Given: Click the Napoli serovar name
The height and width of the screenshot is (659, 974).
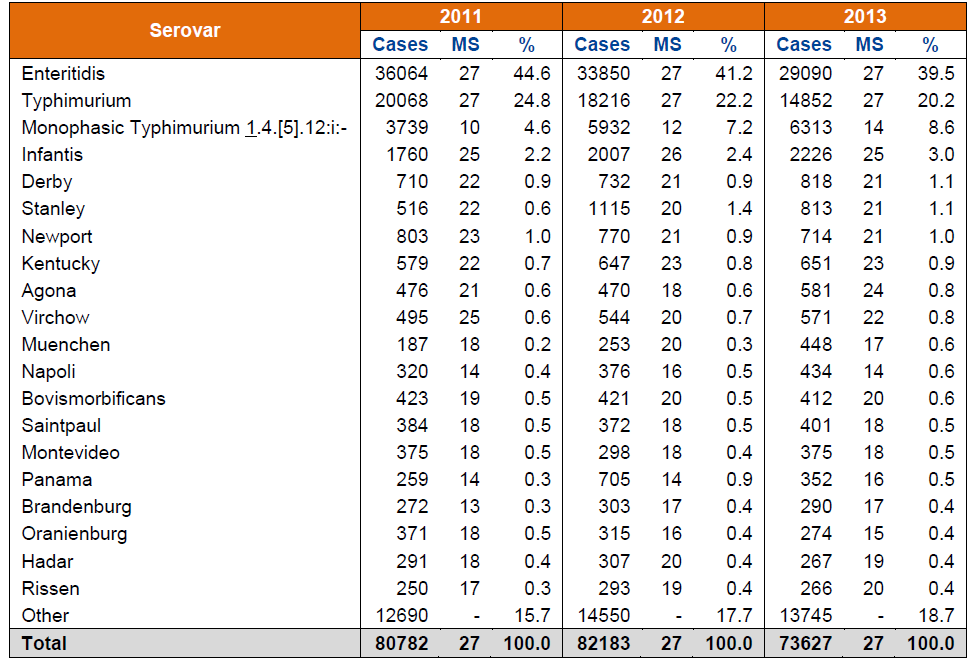Looking at the screenshot, I should click(x=48, y=371).
